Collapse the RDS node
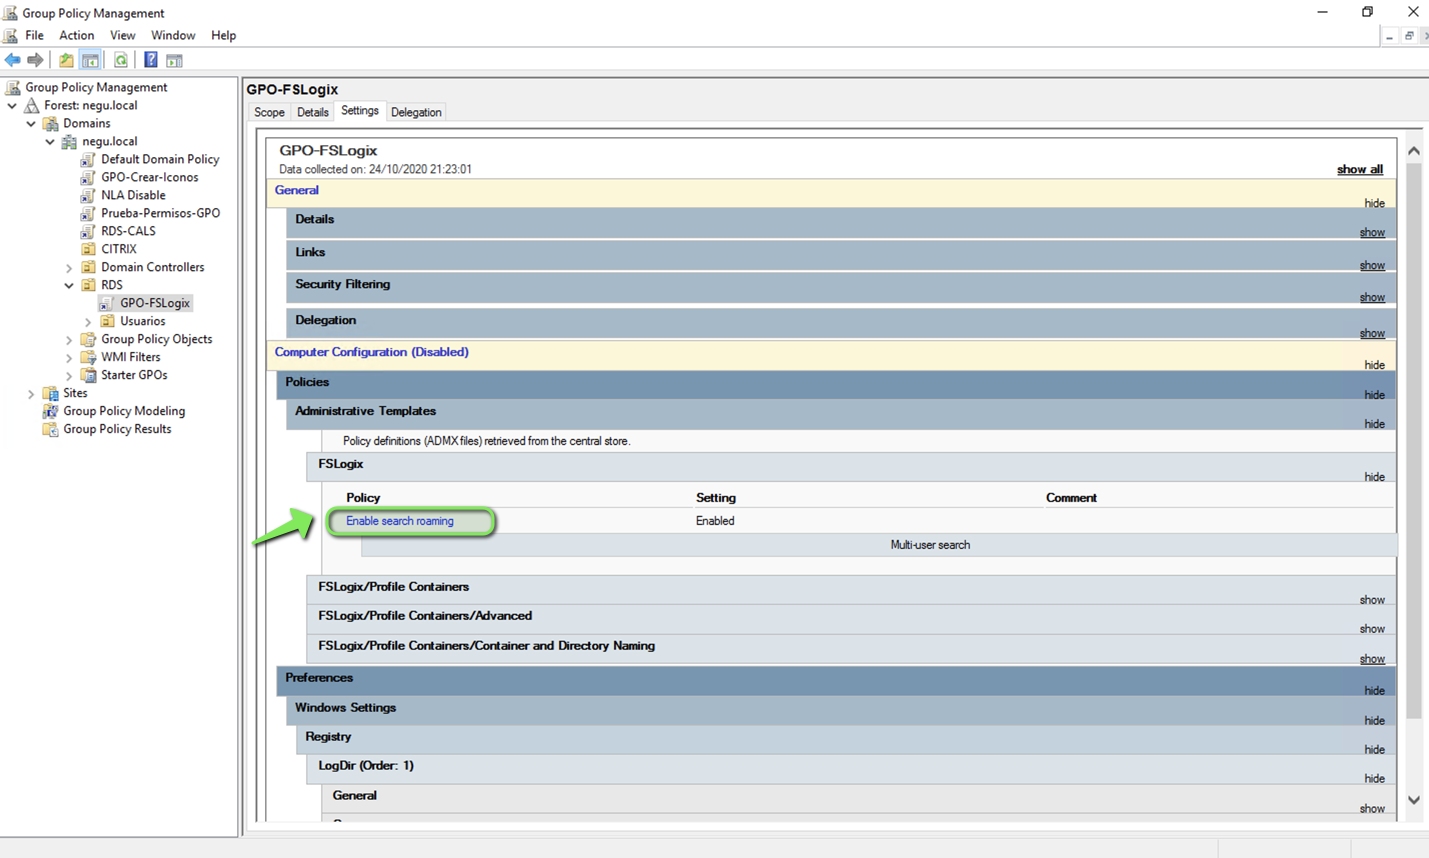 [68, 284]
